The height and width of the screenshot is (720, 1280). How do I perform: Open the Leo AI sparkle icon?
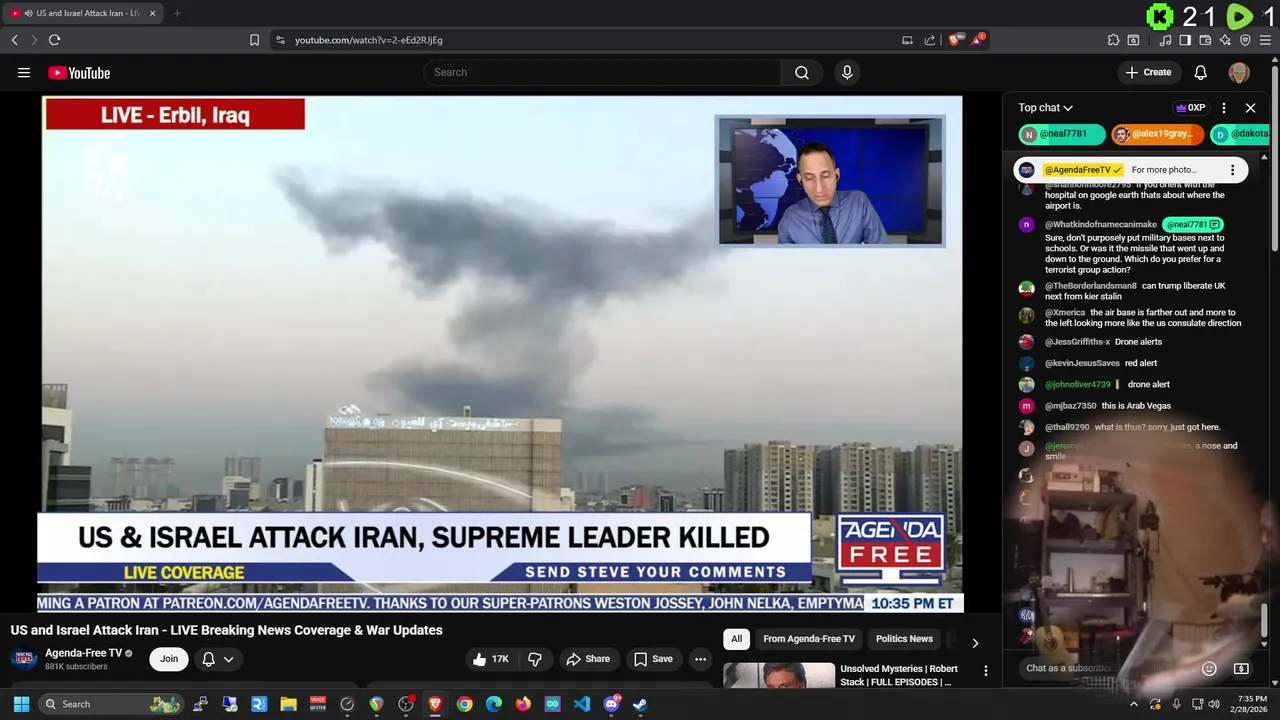(1225, 40)
